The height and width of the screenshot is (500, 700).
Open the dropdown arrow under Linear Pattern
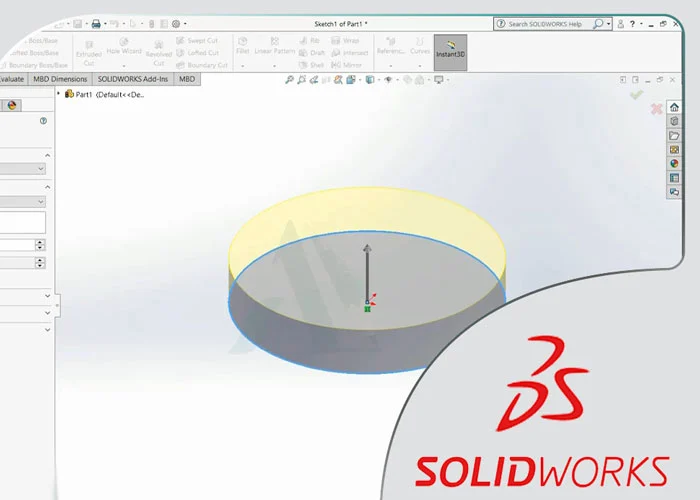pos(275,66)
